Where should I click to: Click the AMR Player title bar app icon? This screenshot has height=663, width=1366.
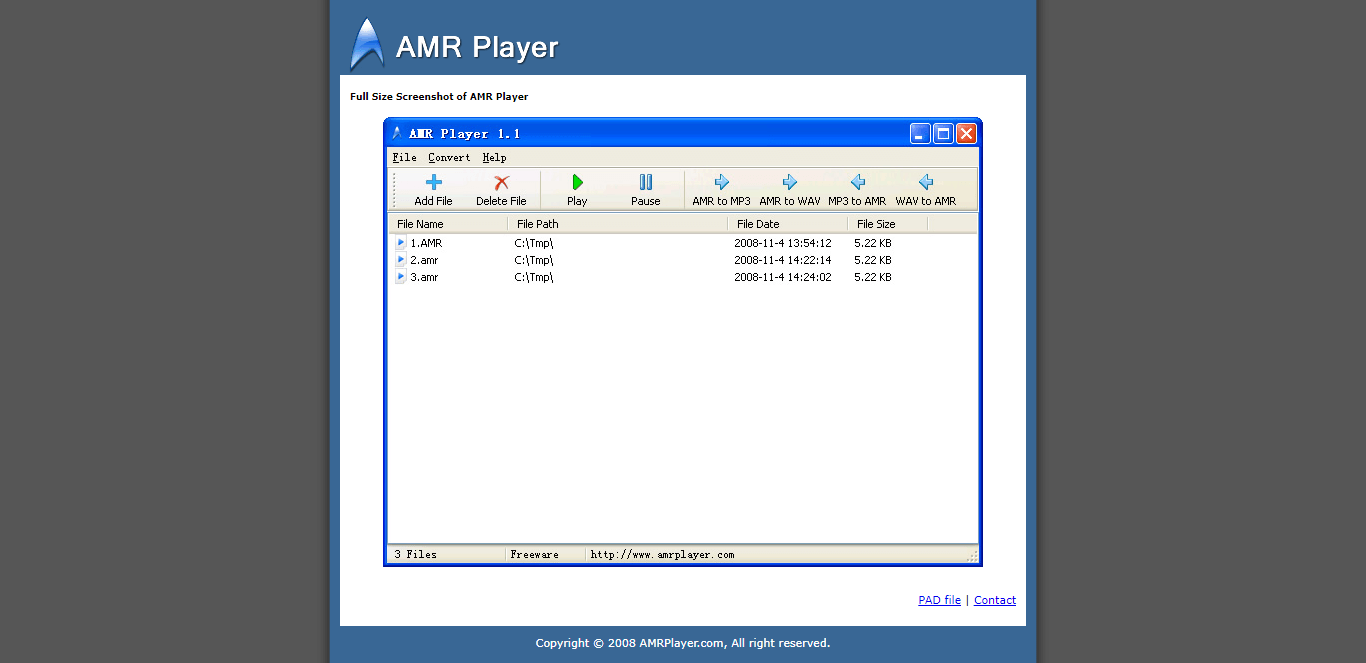click(397, 133)
